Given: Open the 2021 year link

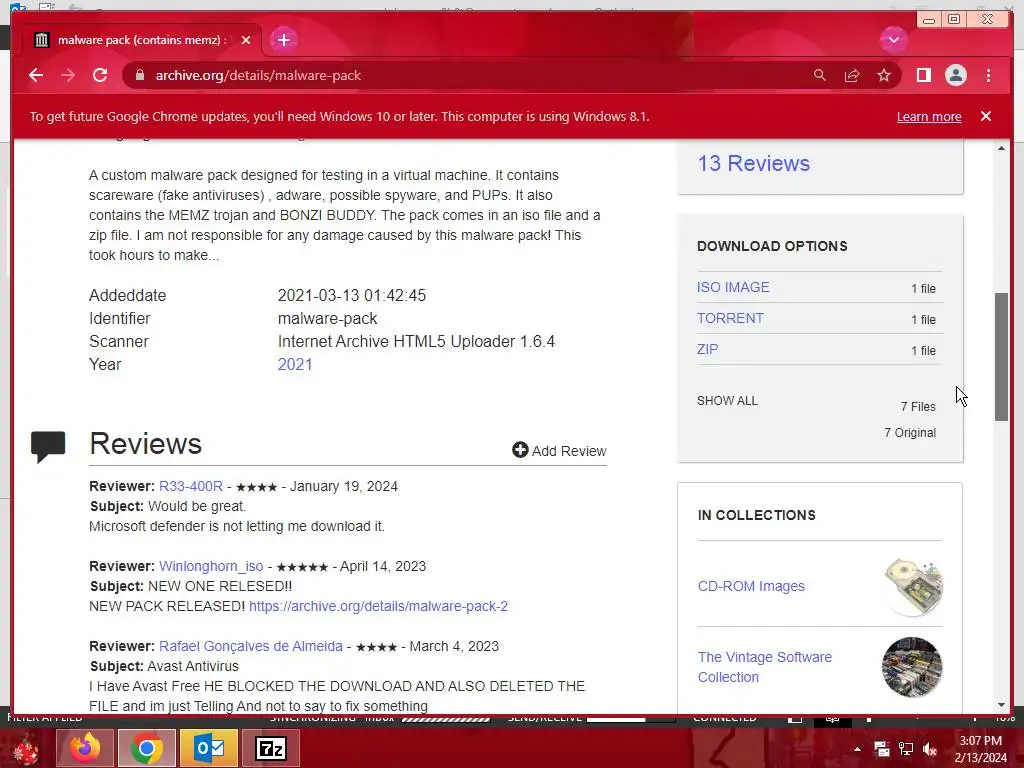Looking at the screenshot, I should point(295,364).
